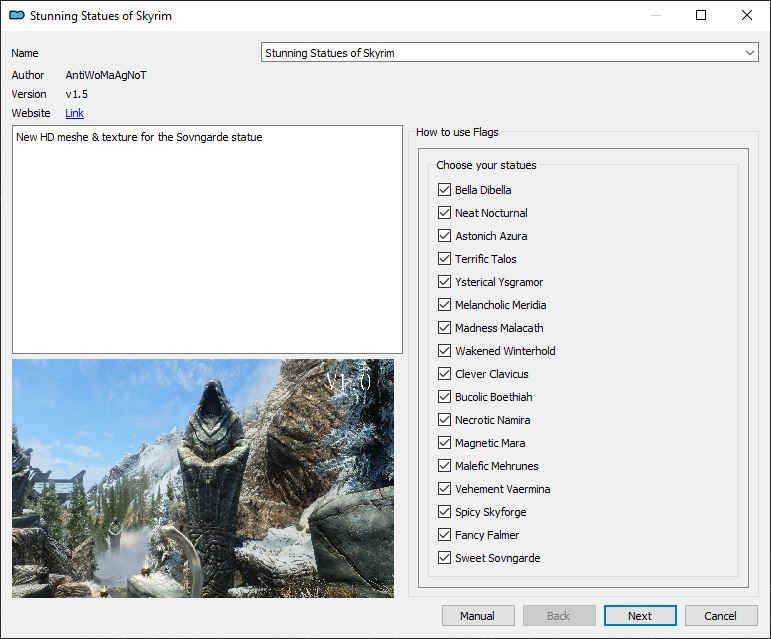Toggle Fancy Falmer checkbox
771x639 pixels.
444,535
